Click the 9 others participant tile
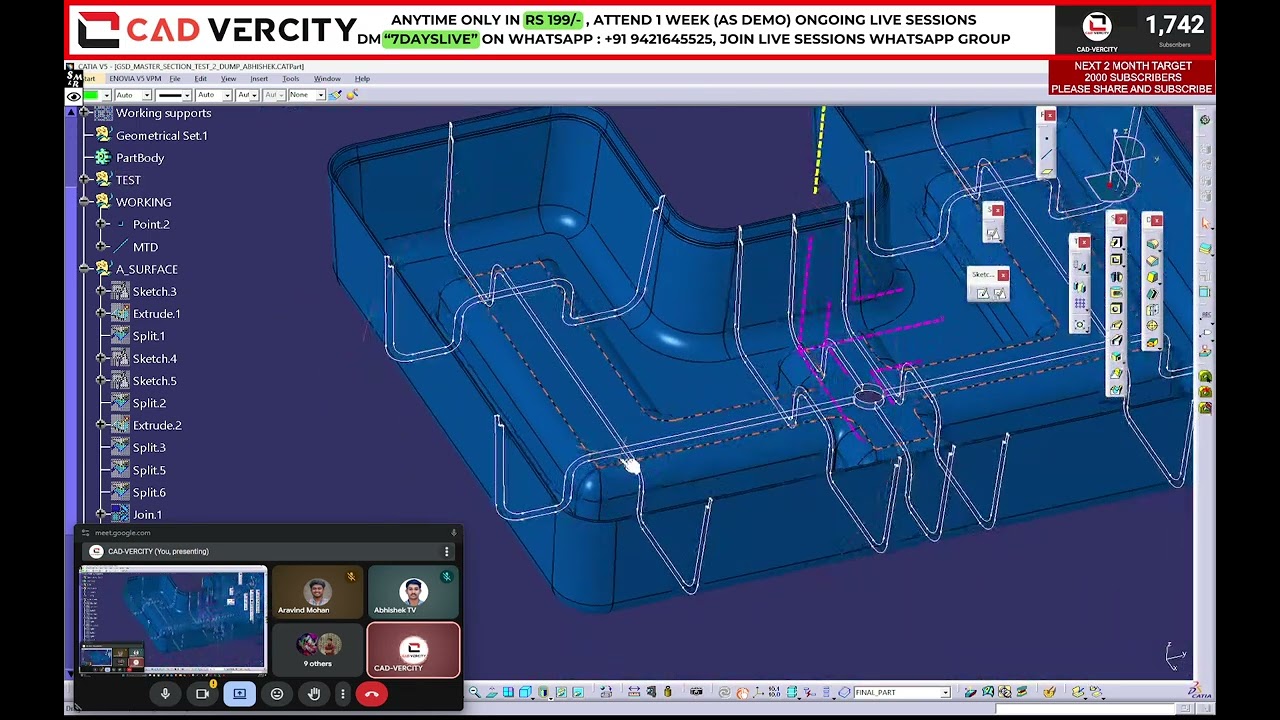This screenshot has width=1280, height=720. pyautogui.click(x=317, y=648)
